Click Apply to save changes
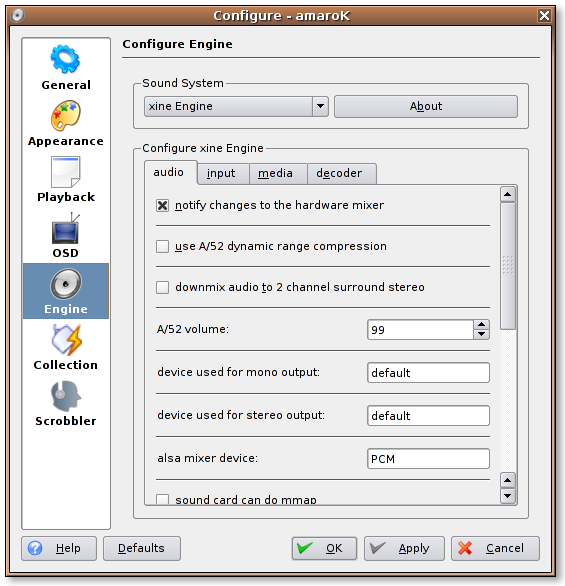Screen dimensions: 565x586 pos(404,548)
